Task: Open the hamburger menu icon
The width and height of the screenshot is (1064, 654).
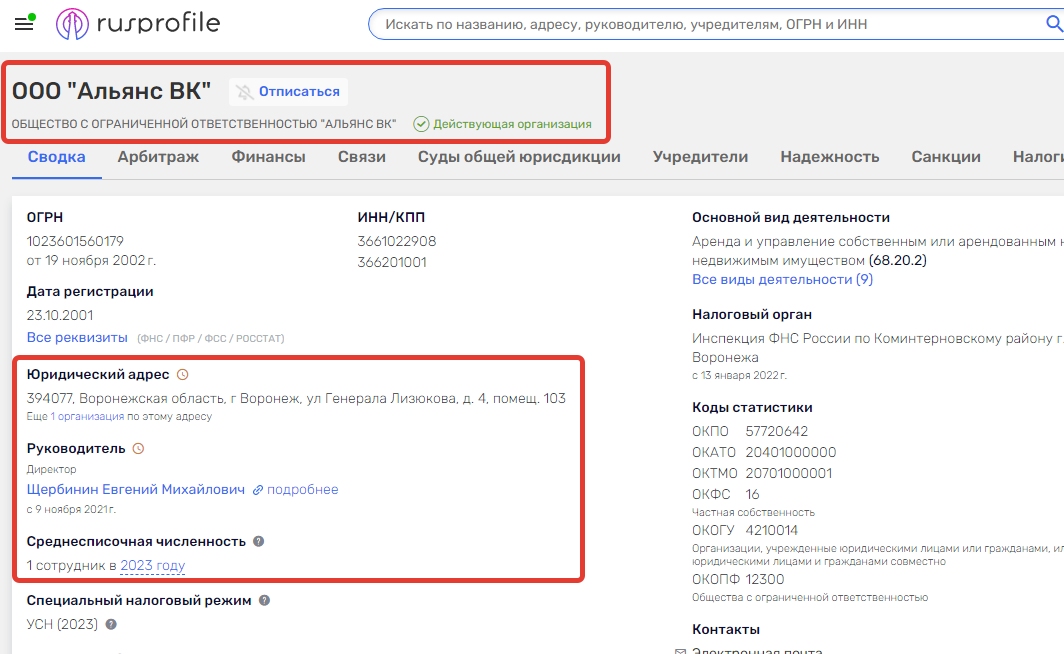Action: pos(24,24)
